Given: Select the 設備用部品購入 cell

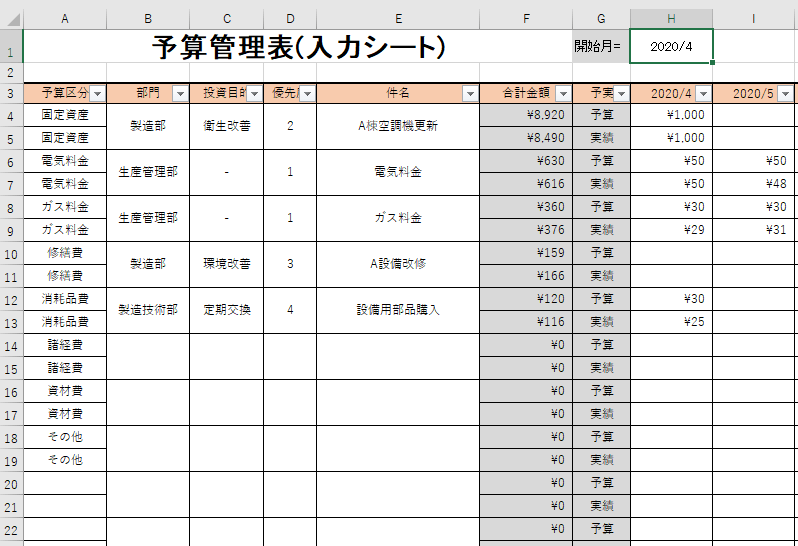Looking at the screenshot, I should click(x=398, y=310).
